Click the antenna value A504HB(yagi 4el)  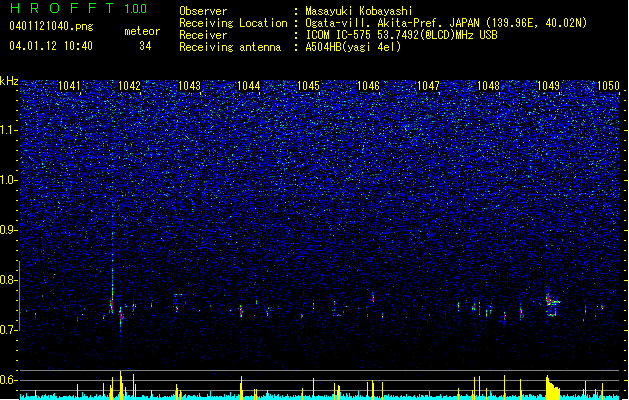pyautogui.click(x=353, y=47)
